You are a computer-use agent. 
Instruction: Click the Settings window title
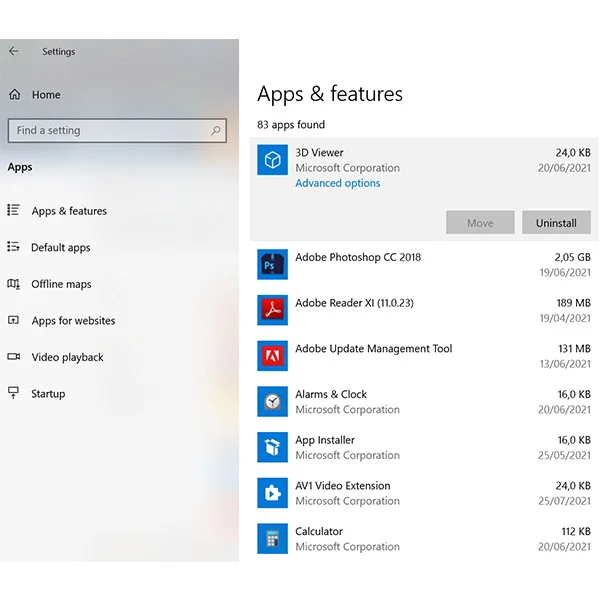pos(59,52)
